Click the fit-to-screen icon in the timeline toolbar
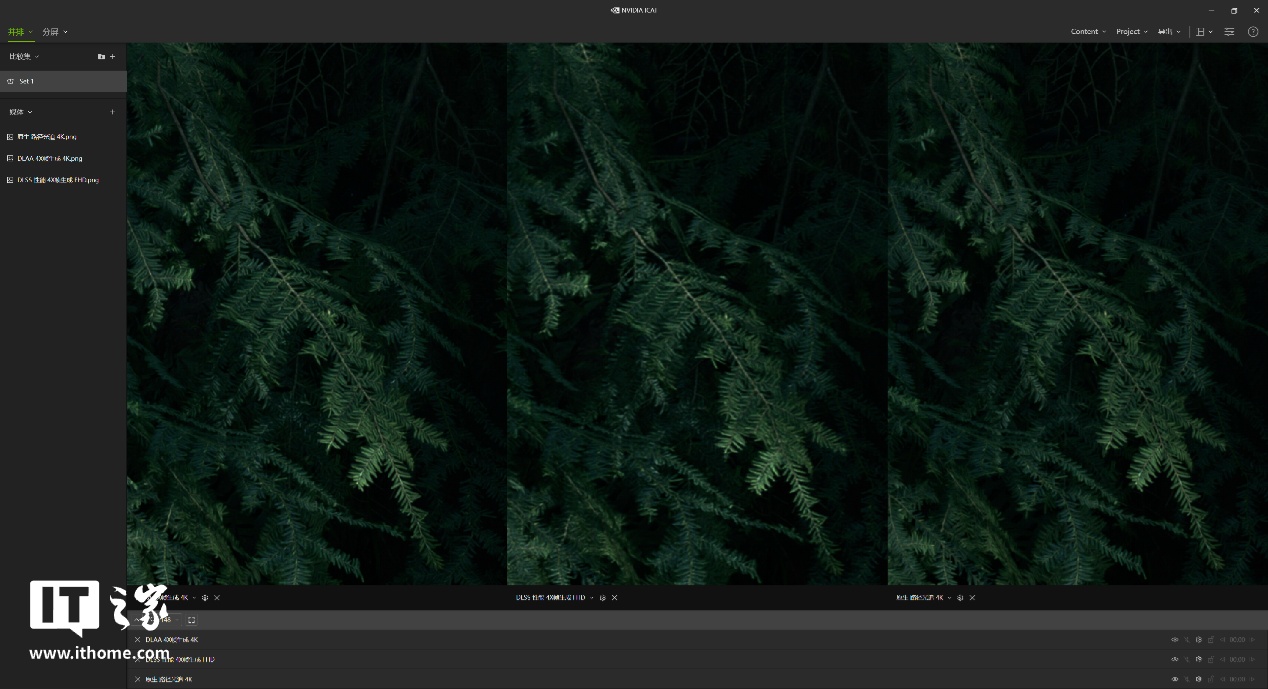 pyautogui.click(x=192, y=620)
